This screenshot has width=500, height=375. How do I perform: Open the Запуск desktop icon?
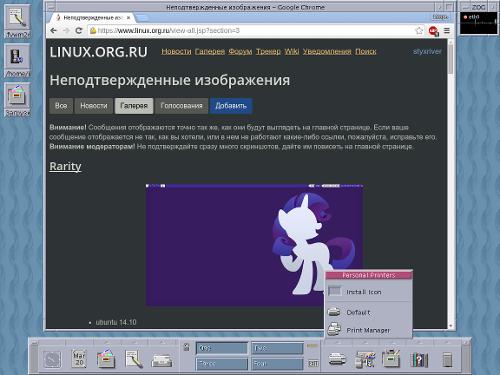point(17,100)
